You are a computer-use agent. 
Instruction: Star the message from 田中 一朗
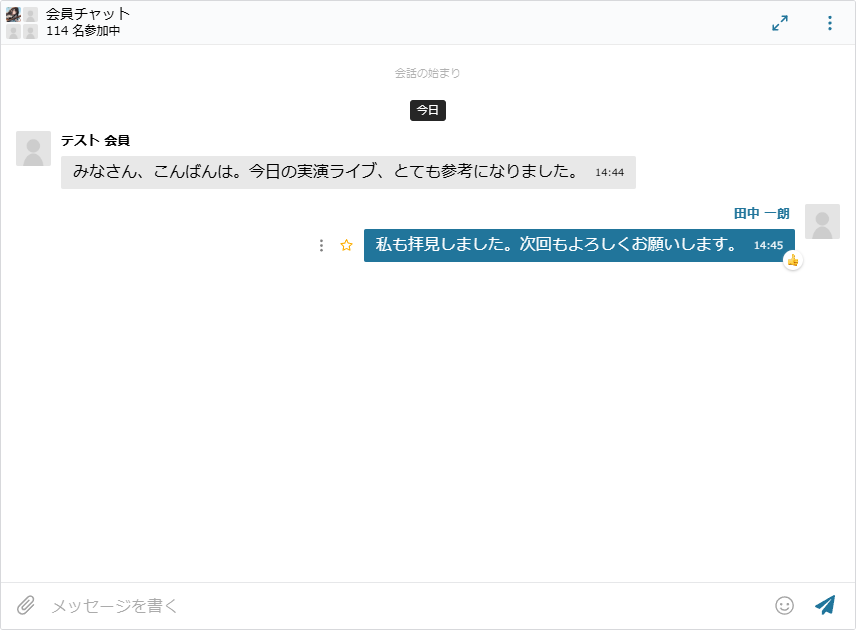346,246
